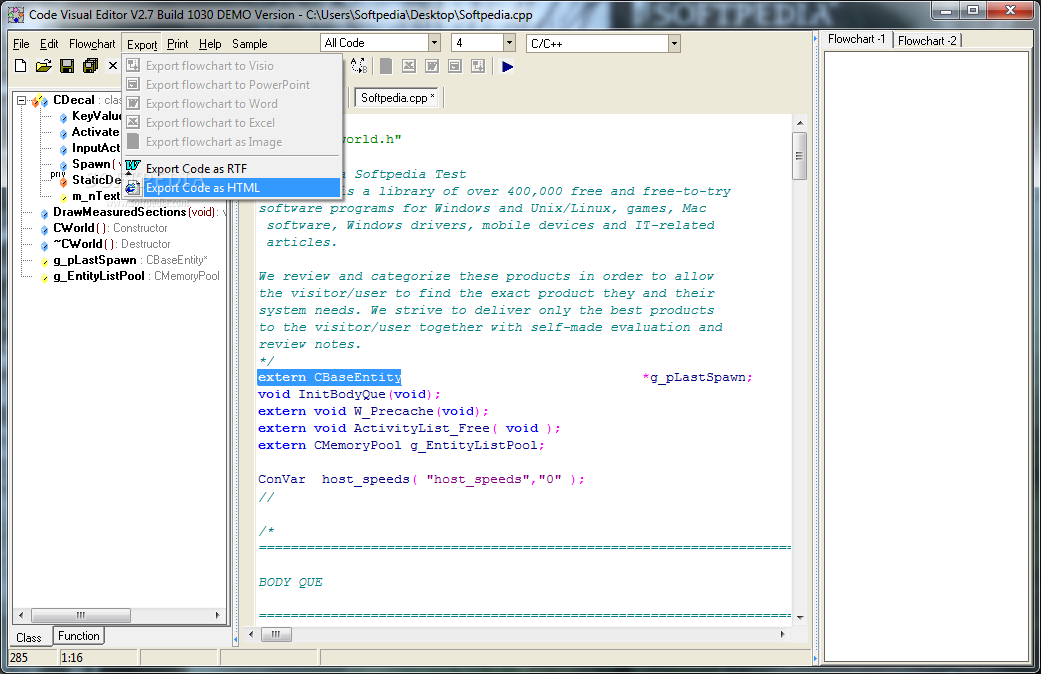
Task: Open the Flowchart menu
Action: [x=92, y=44]
